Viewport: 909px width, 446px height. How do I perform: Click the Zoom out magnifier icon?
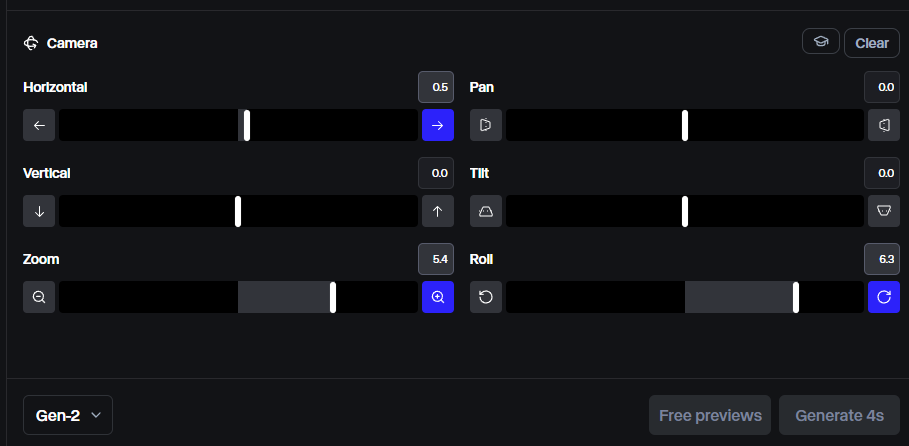pyautogui.click(x=39, y=297)
